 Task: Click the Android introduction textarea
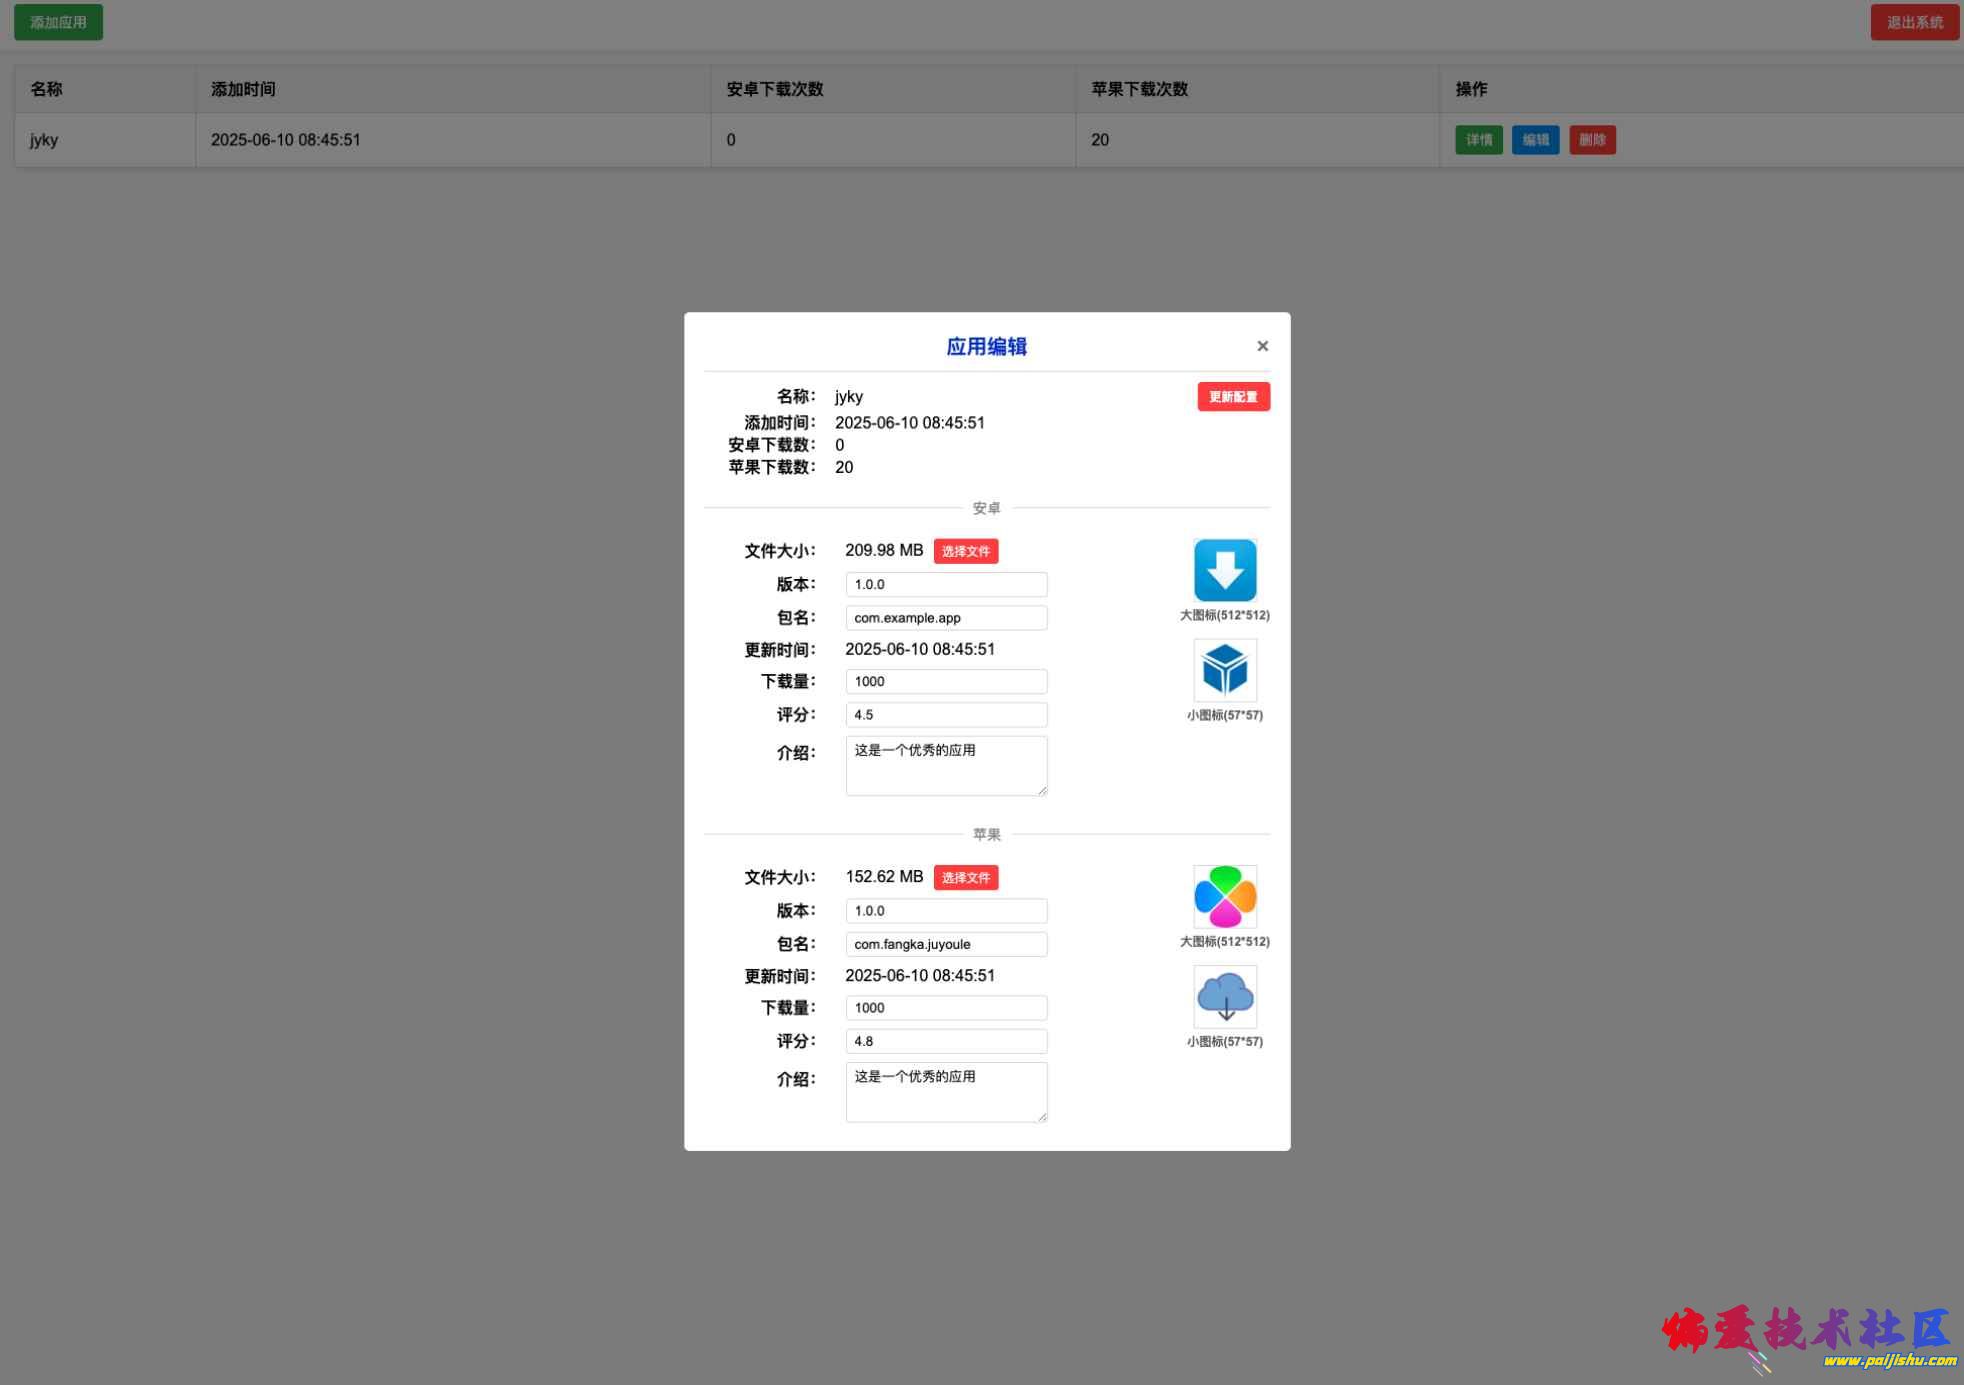point(945,766)
